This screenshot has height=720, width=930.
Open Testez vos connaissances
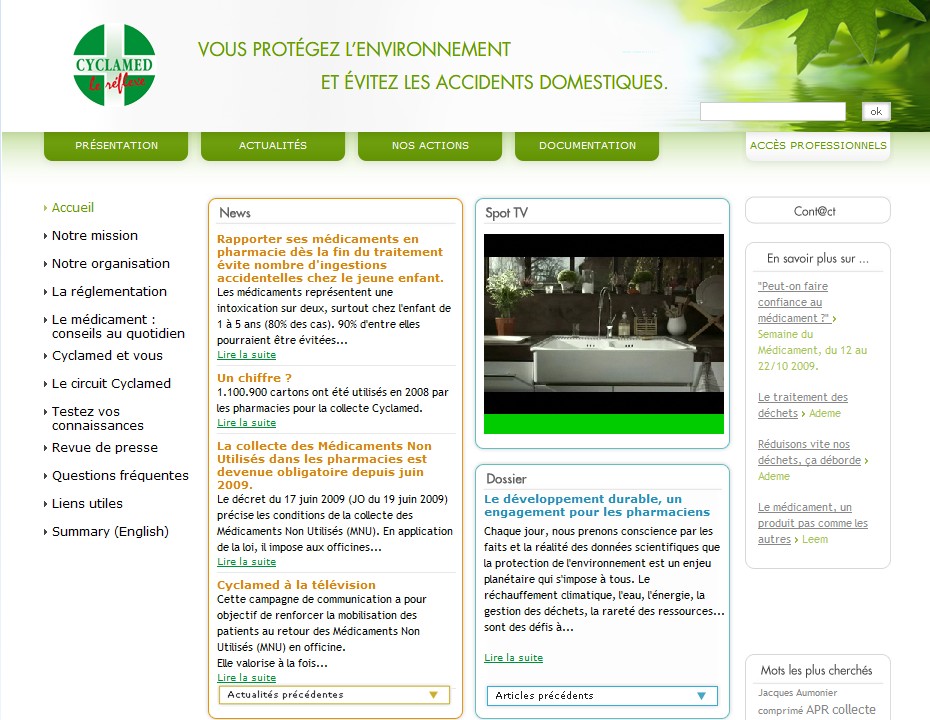coord(97,418)
